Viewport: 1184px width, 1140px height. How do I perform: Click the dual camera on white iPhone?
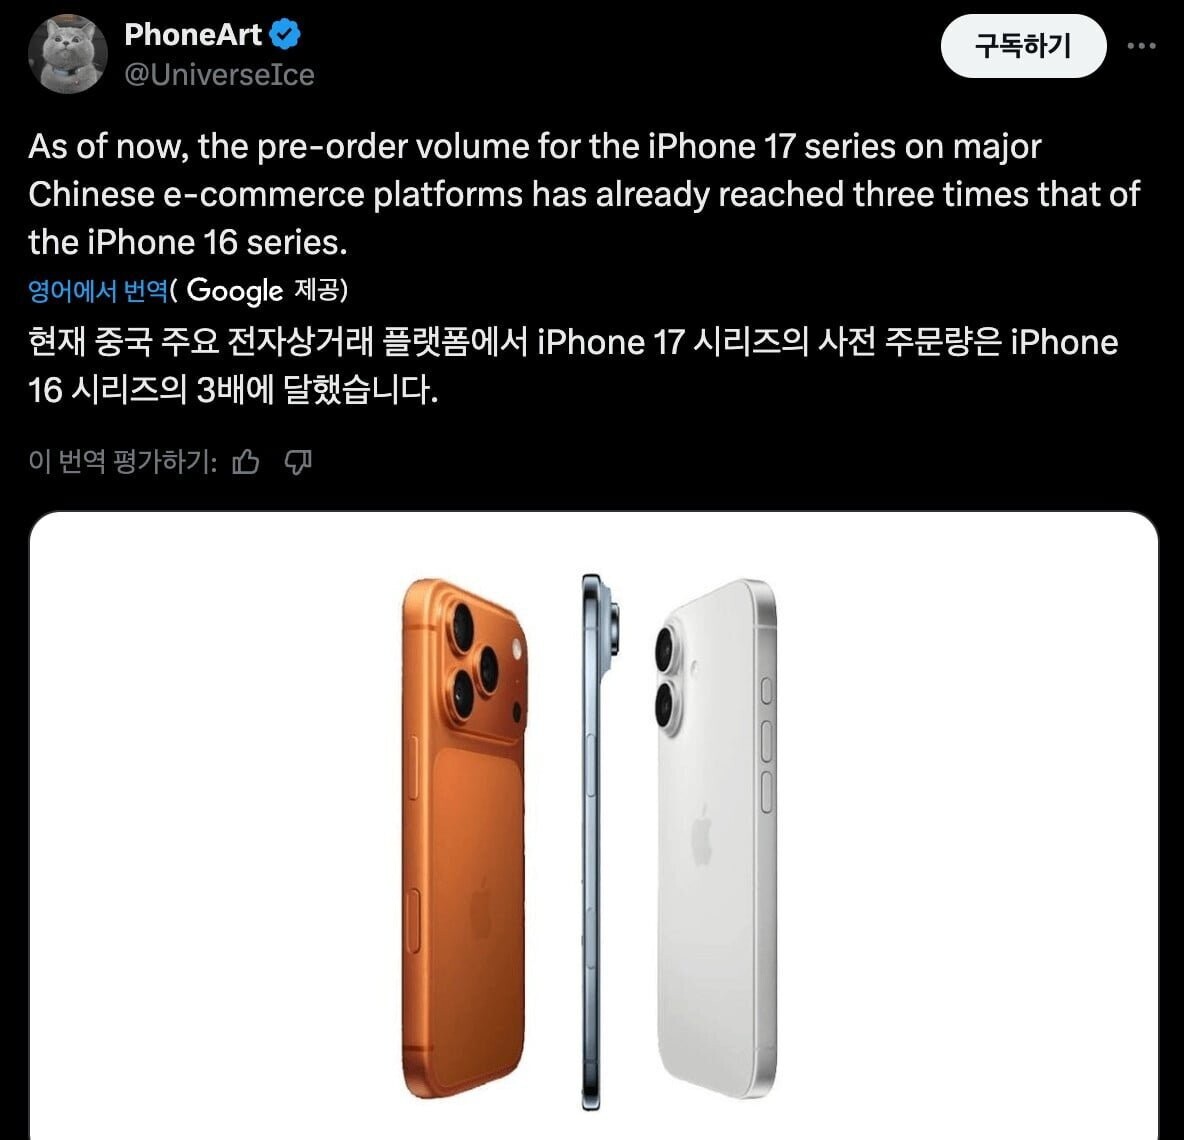point(668,676)
